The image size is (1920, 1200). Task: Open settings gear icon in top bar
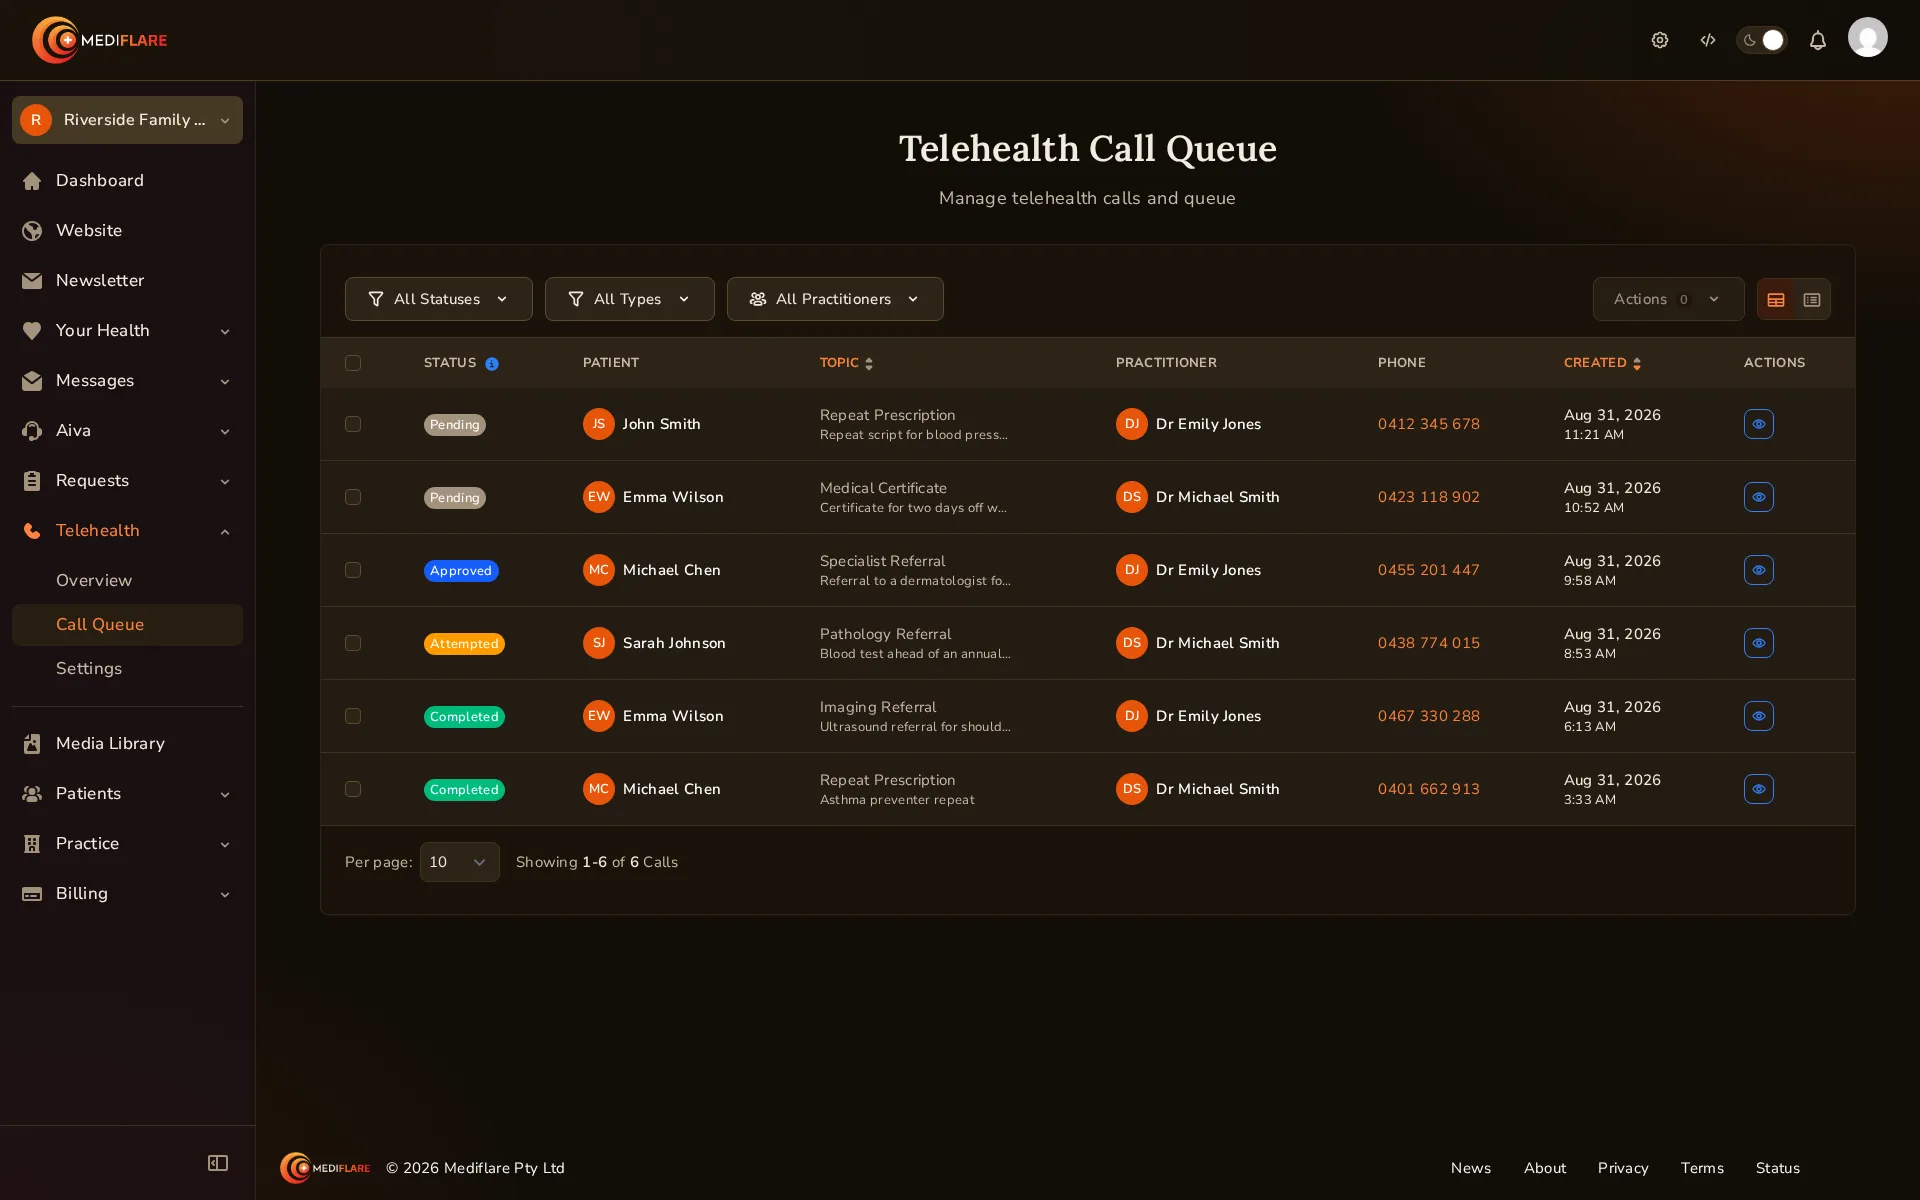1660,40
